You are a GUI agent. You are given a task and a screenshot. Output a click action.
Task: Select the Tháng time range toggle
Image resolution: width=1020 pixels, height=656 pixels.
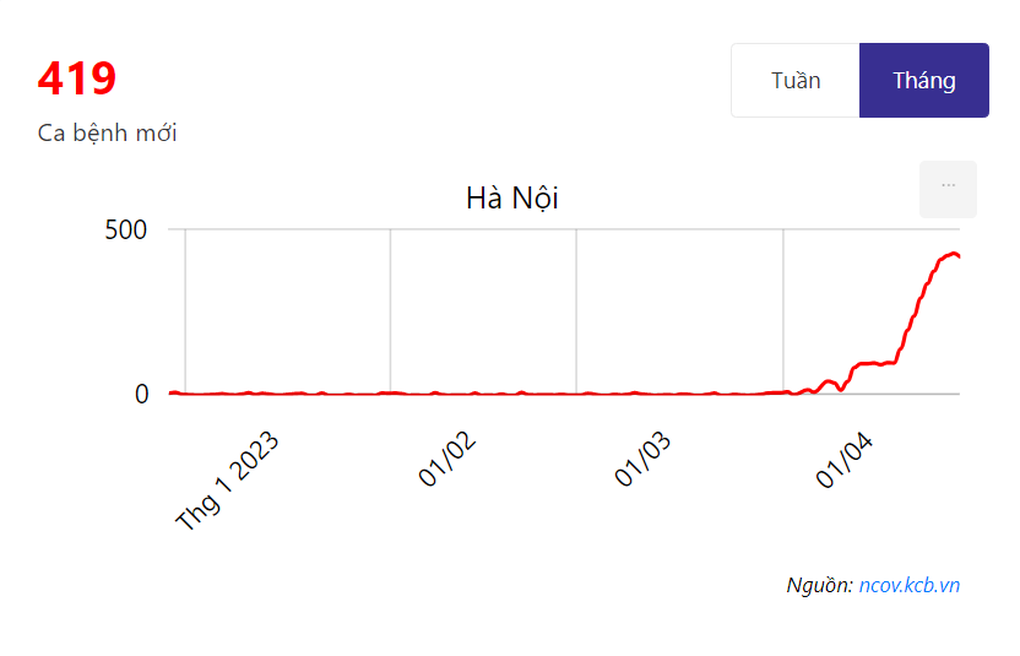924,81
